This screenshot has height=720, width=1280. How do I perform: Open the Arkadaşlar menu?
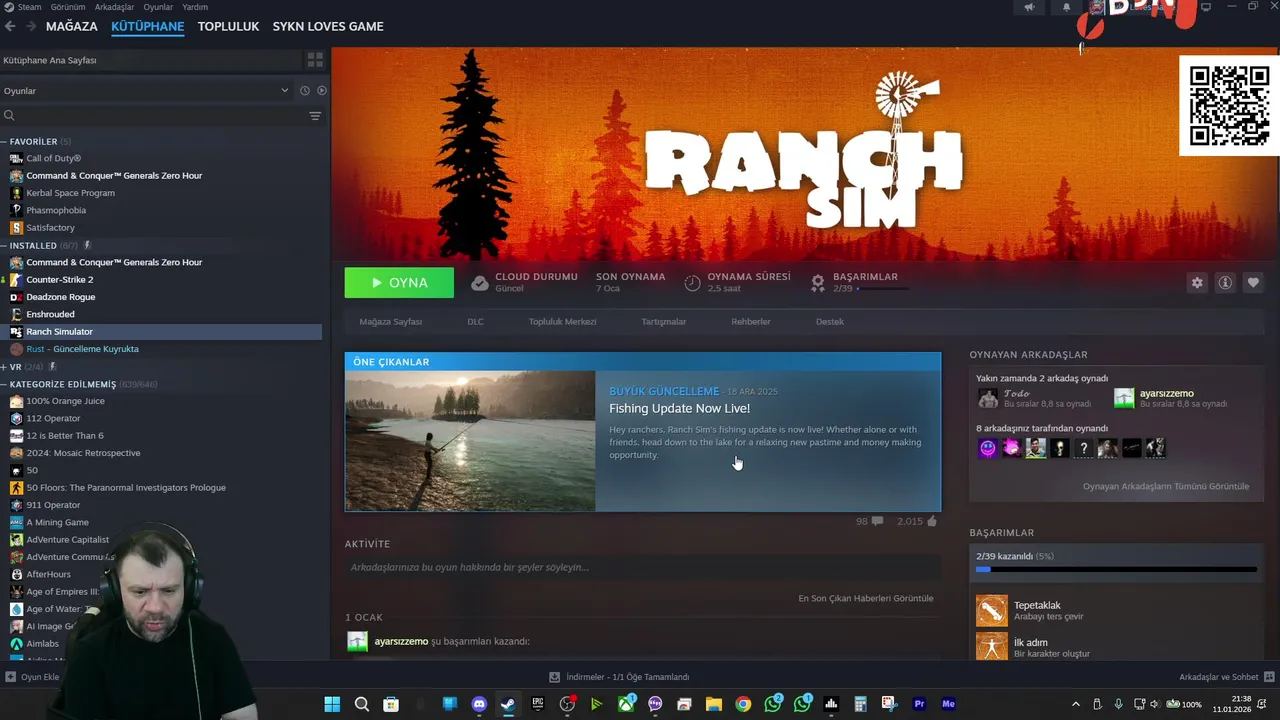[x=114, y=7]
